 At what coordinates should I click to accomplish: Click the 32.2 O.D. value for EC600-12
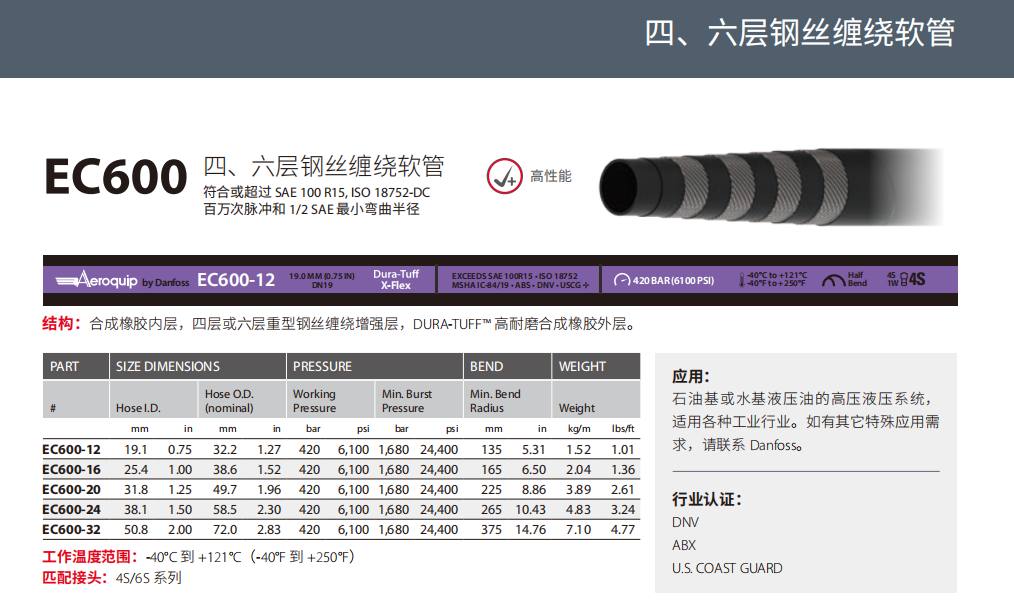pyautogui.click(x=225, y=450)
